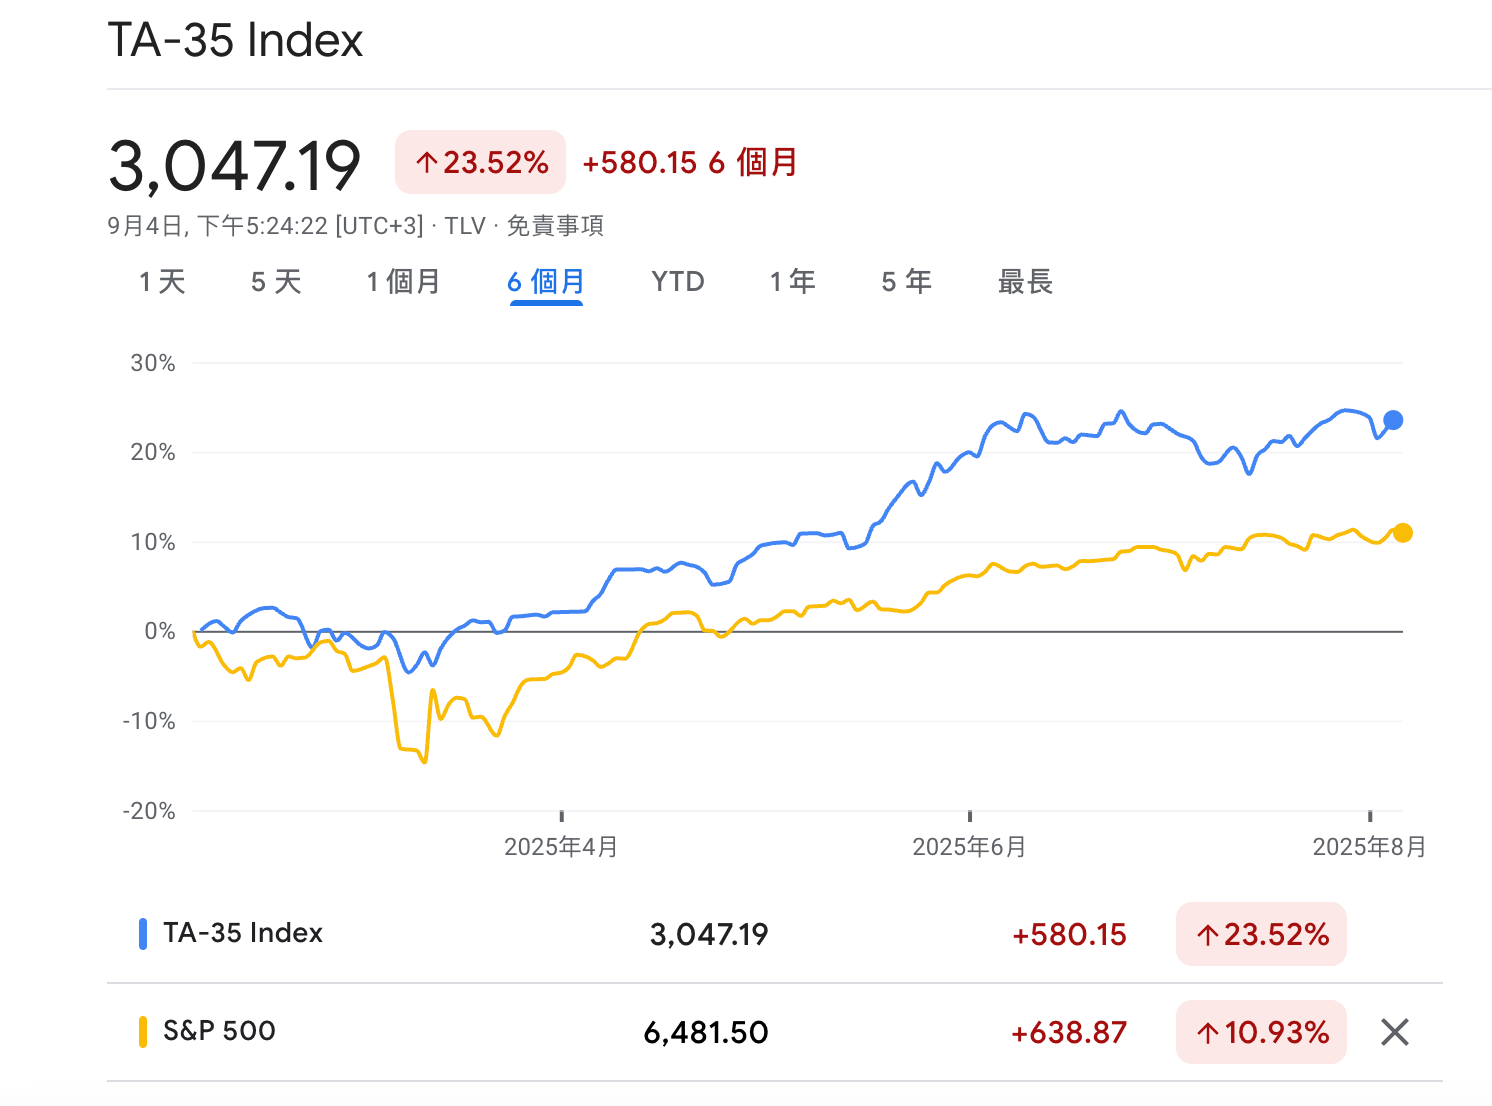This screenshot has width=1492, height=1106.
Task: Click the 3,047.19 price display
Action: [235, 165]
